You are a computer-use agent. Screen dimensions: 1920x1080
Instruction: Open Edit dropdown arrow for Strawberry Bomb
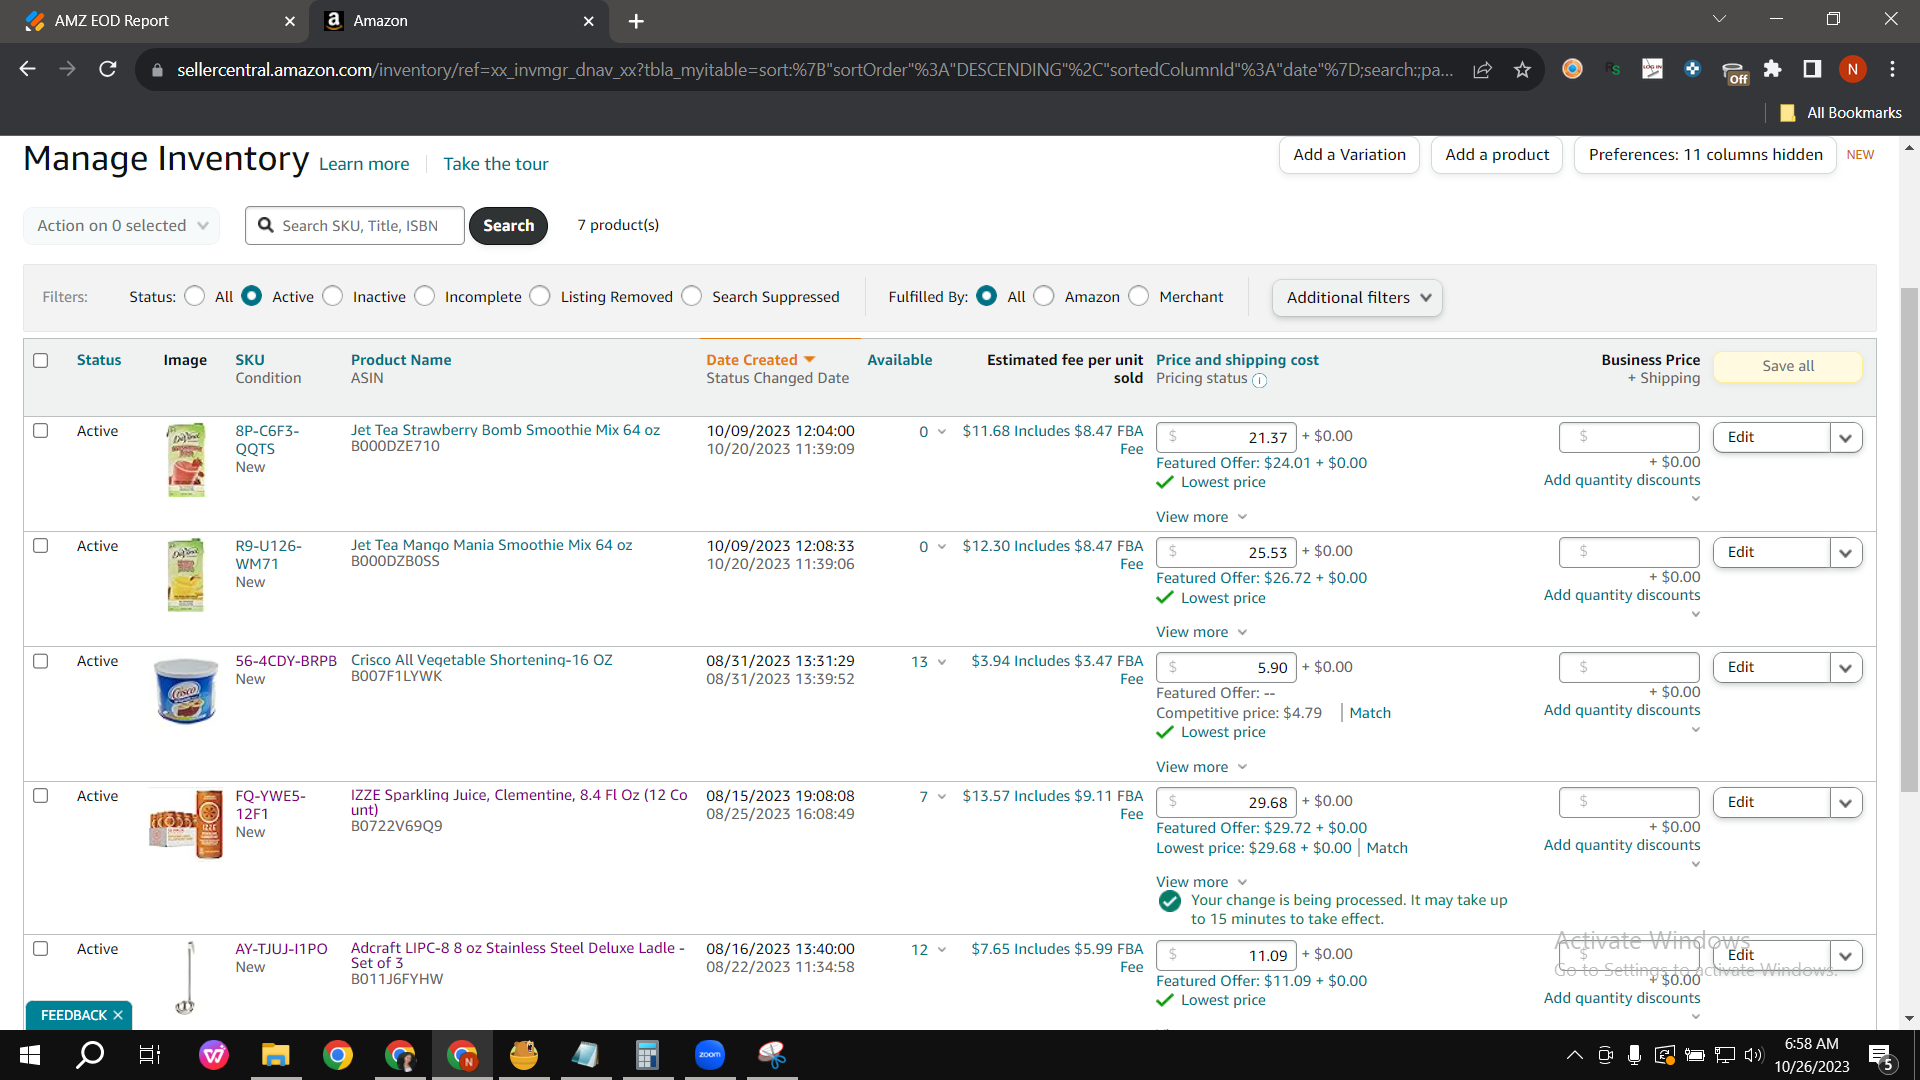1846,438
